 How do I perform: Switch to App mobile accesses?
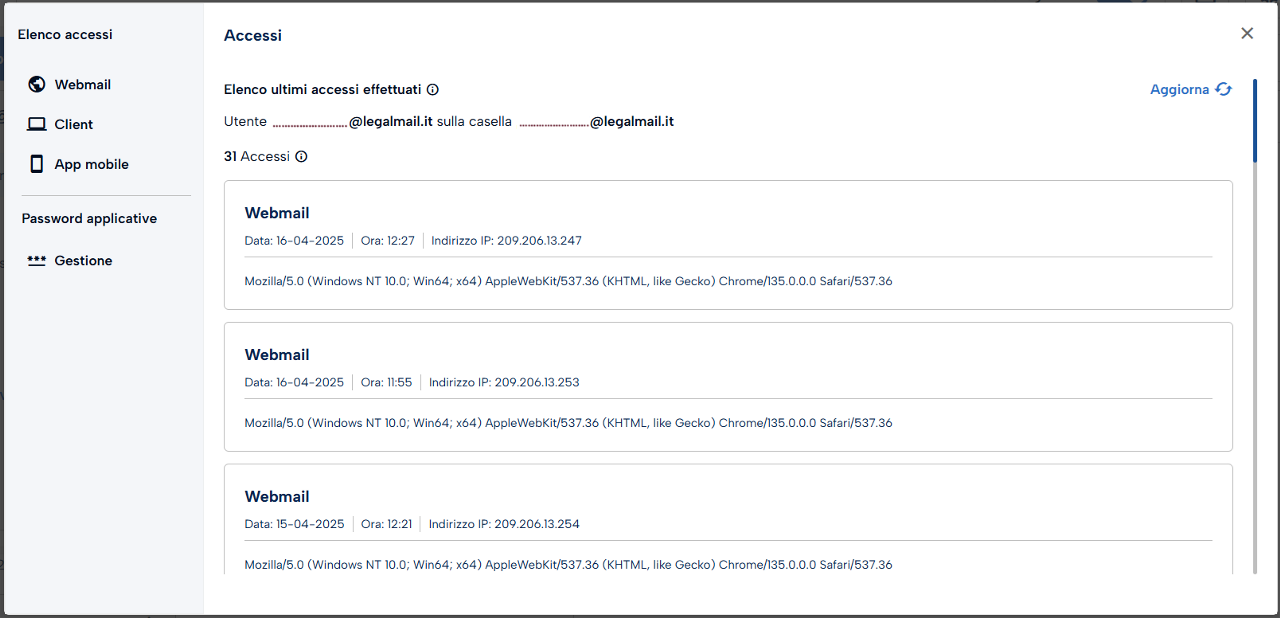point(91,164)
